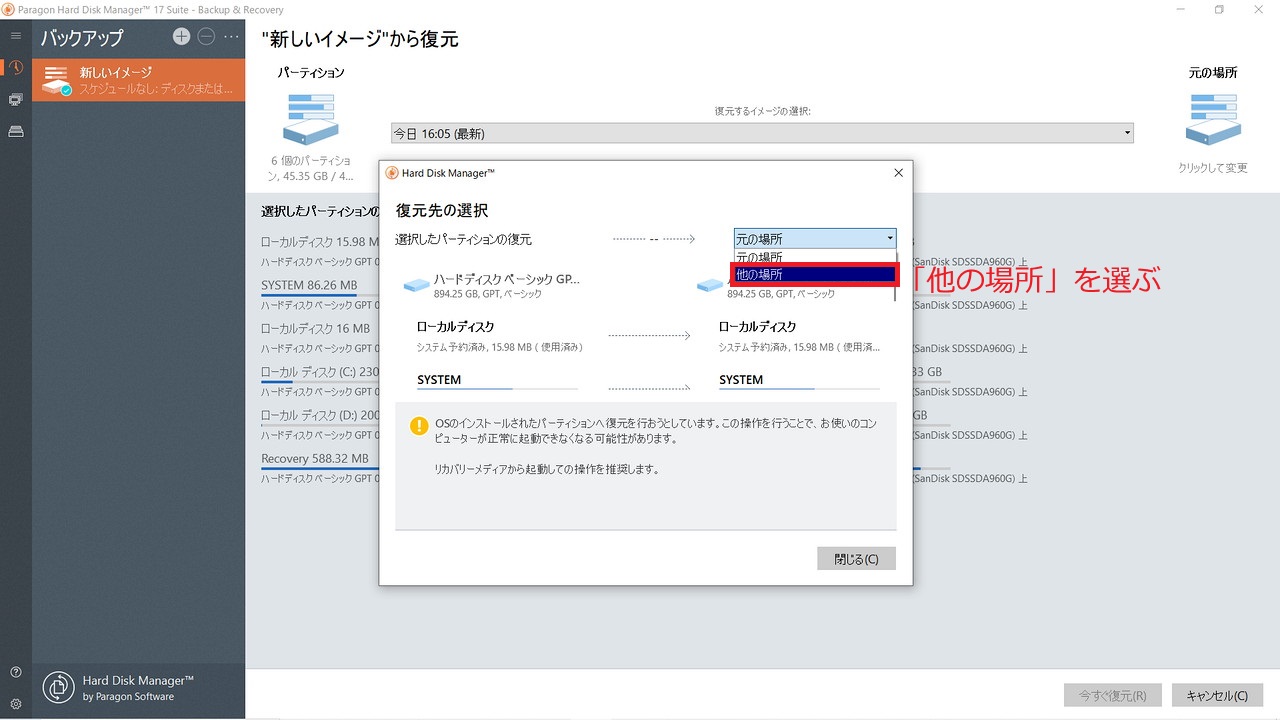Click the 今すぐ復元(R) button
This screenshot has width=1280, height=720.
pos(1112,696)
